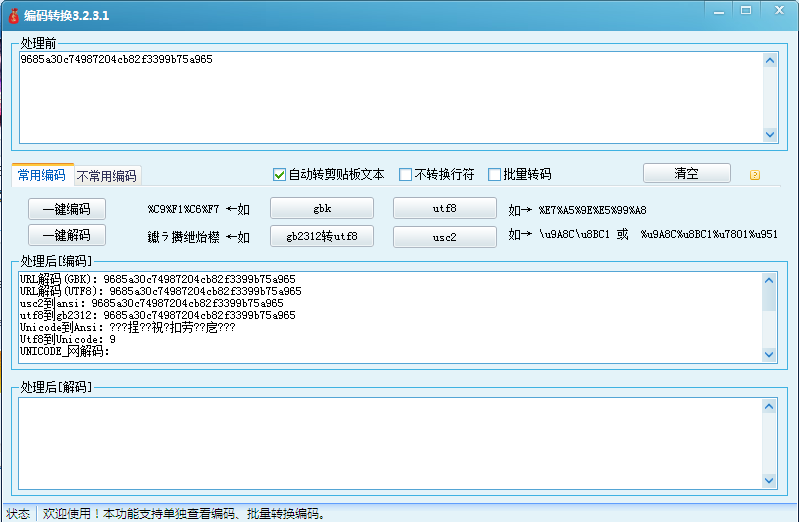
Task: Click status bar welcome message
Action: (x=183, y=513)
